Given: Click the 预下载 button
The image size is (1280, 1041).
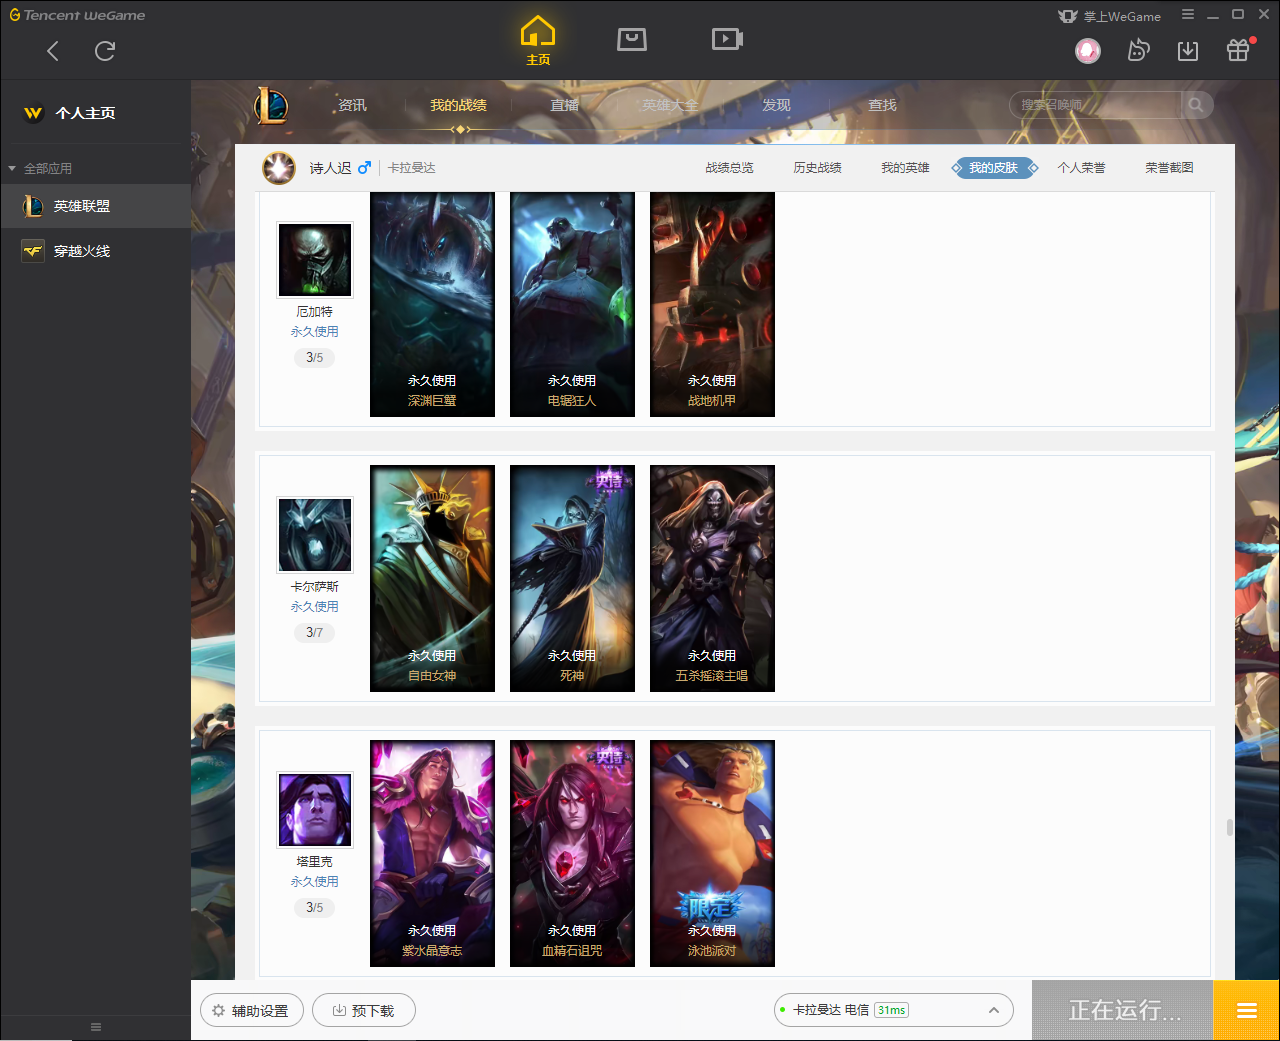Looking at the screenshot, I should point(364,1010).
